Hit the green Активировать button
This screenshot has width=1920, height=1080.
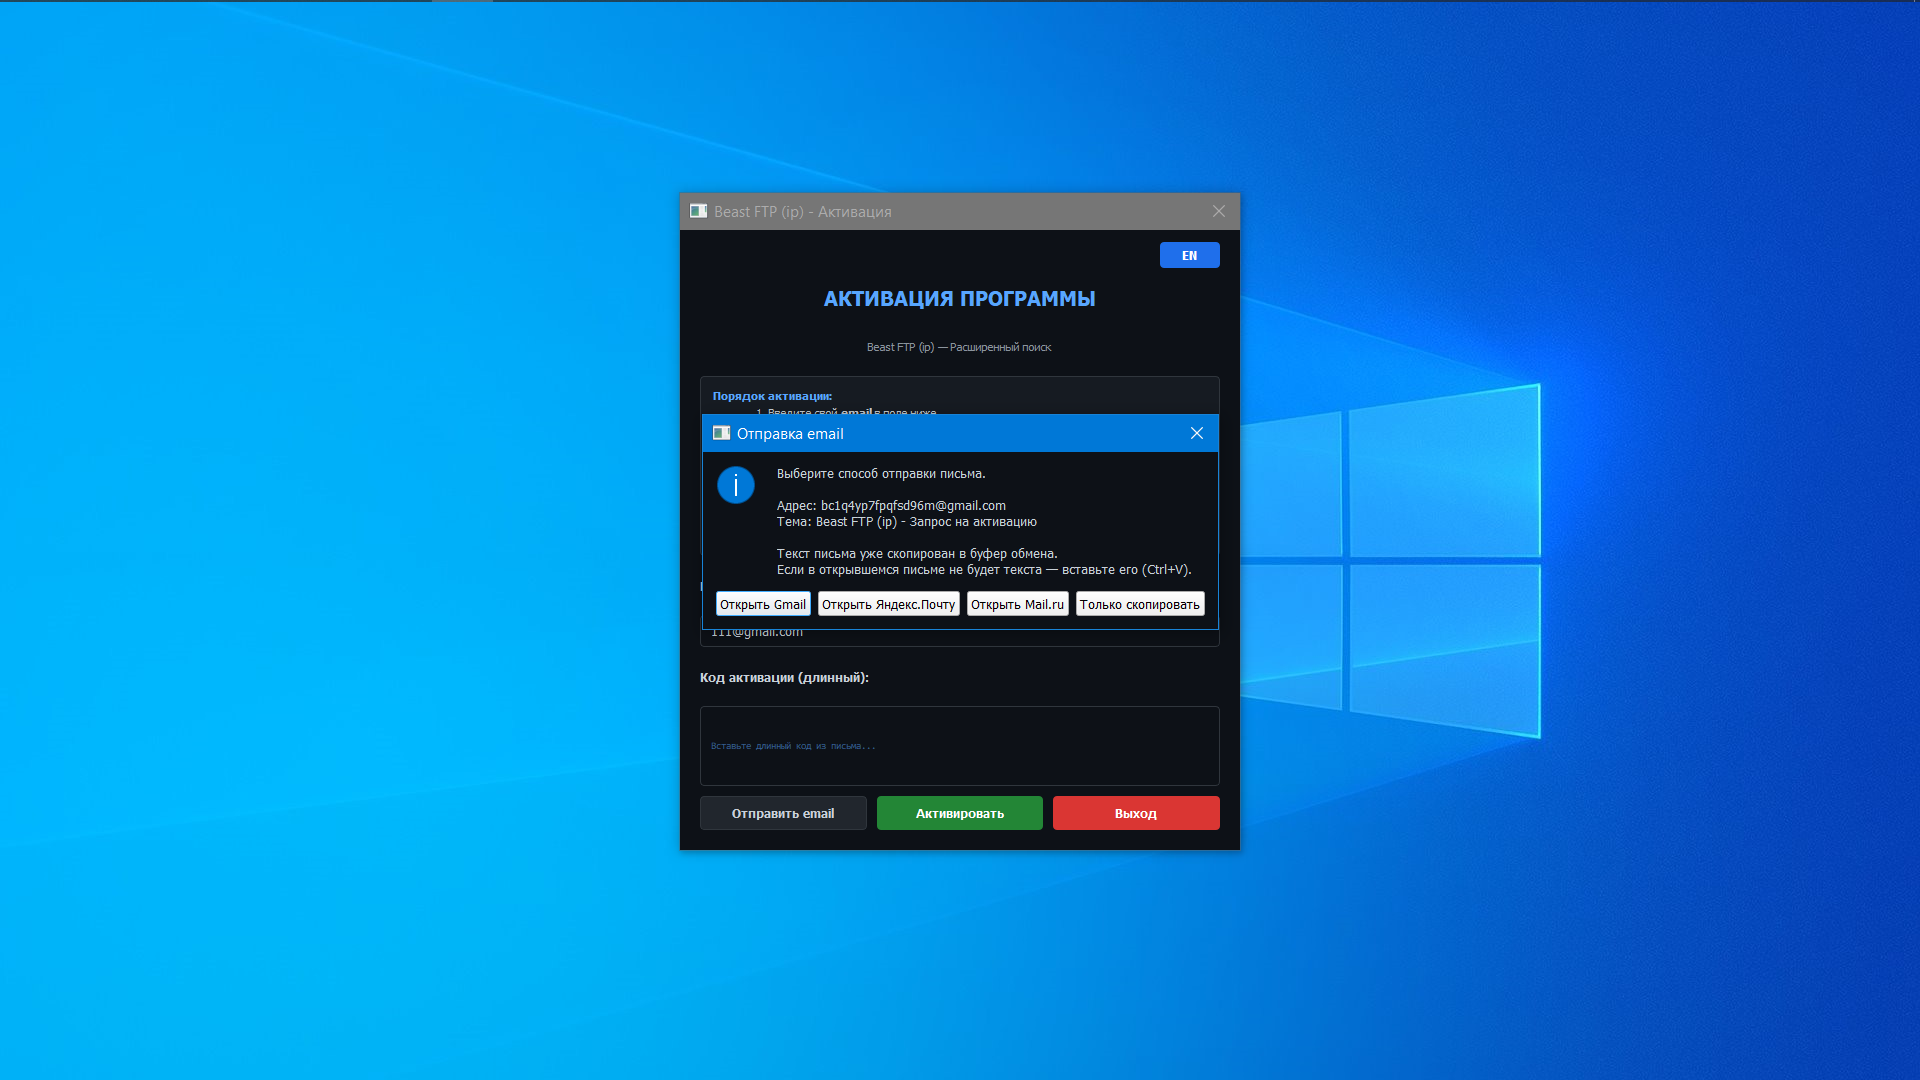click(960, 813)
